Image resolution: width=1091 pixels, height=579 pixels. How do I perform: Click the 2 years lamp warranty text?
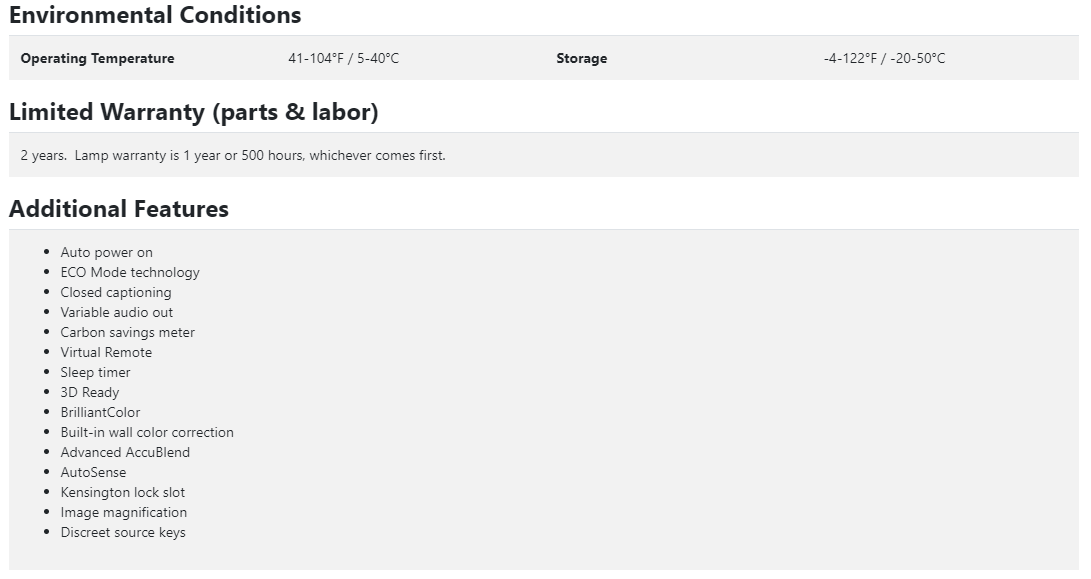pyautogui.click(x=233, y=155)
